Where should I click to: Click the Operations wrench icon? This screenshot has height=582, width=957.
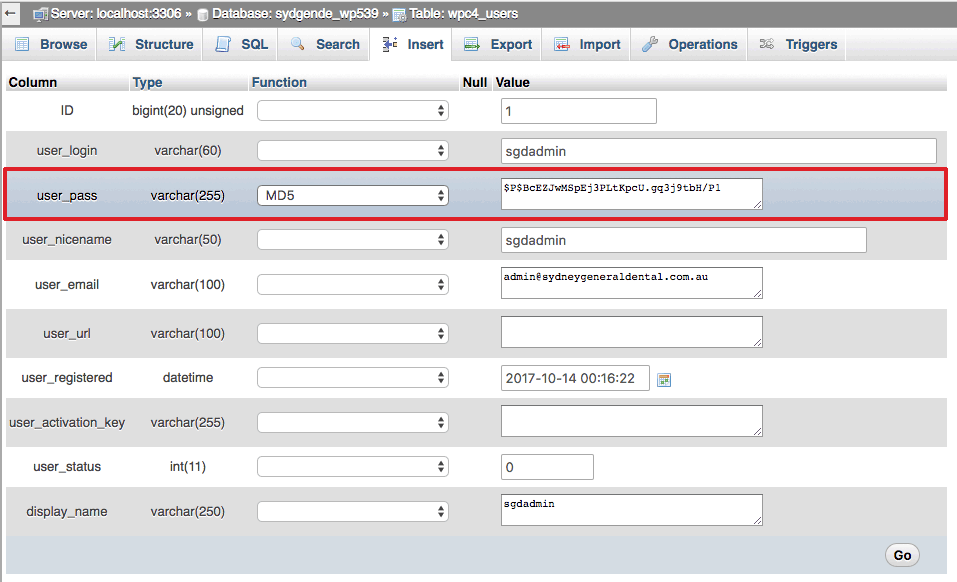click(x=650, y=45)
